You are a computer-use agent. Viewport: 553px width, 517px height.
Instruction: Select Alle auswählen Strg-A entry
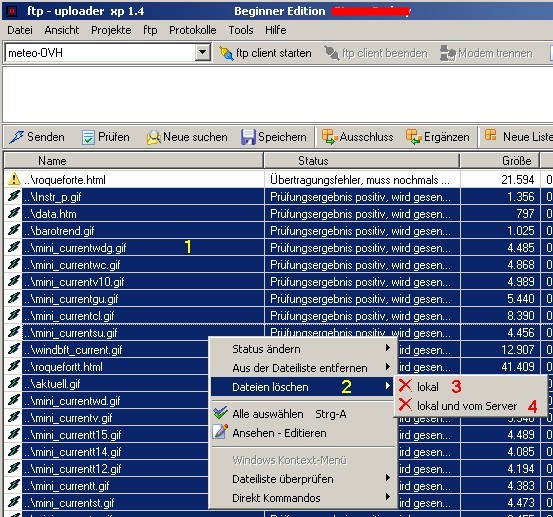303,414
